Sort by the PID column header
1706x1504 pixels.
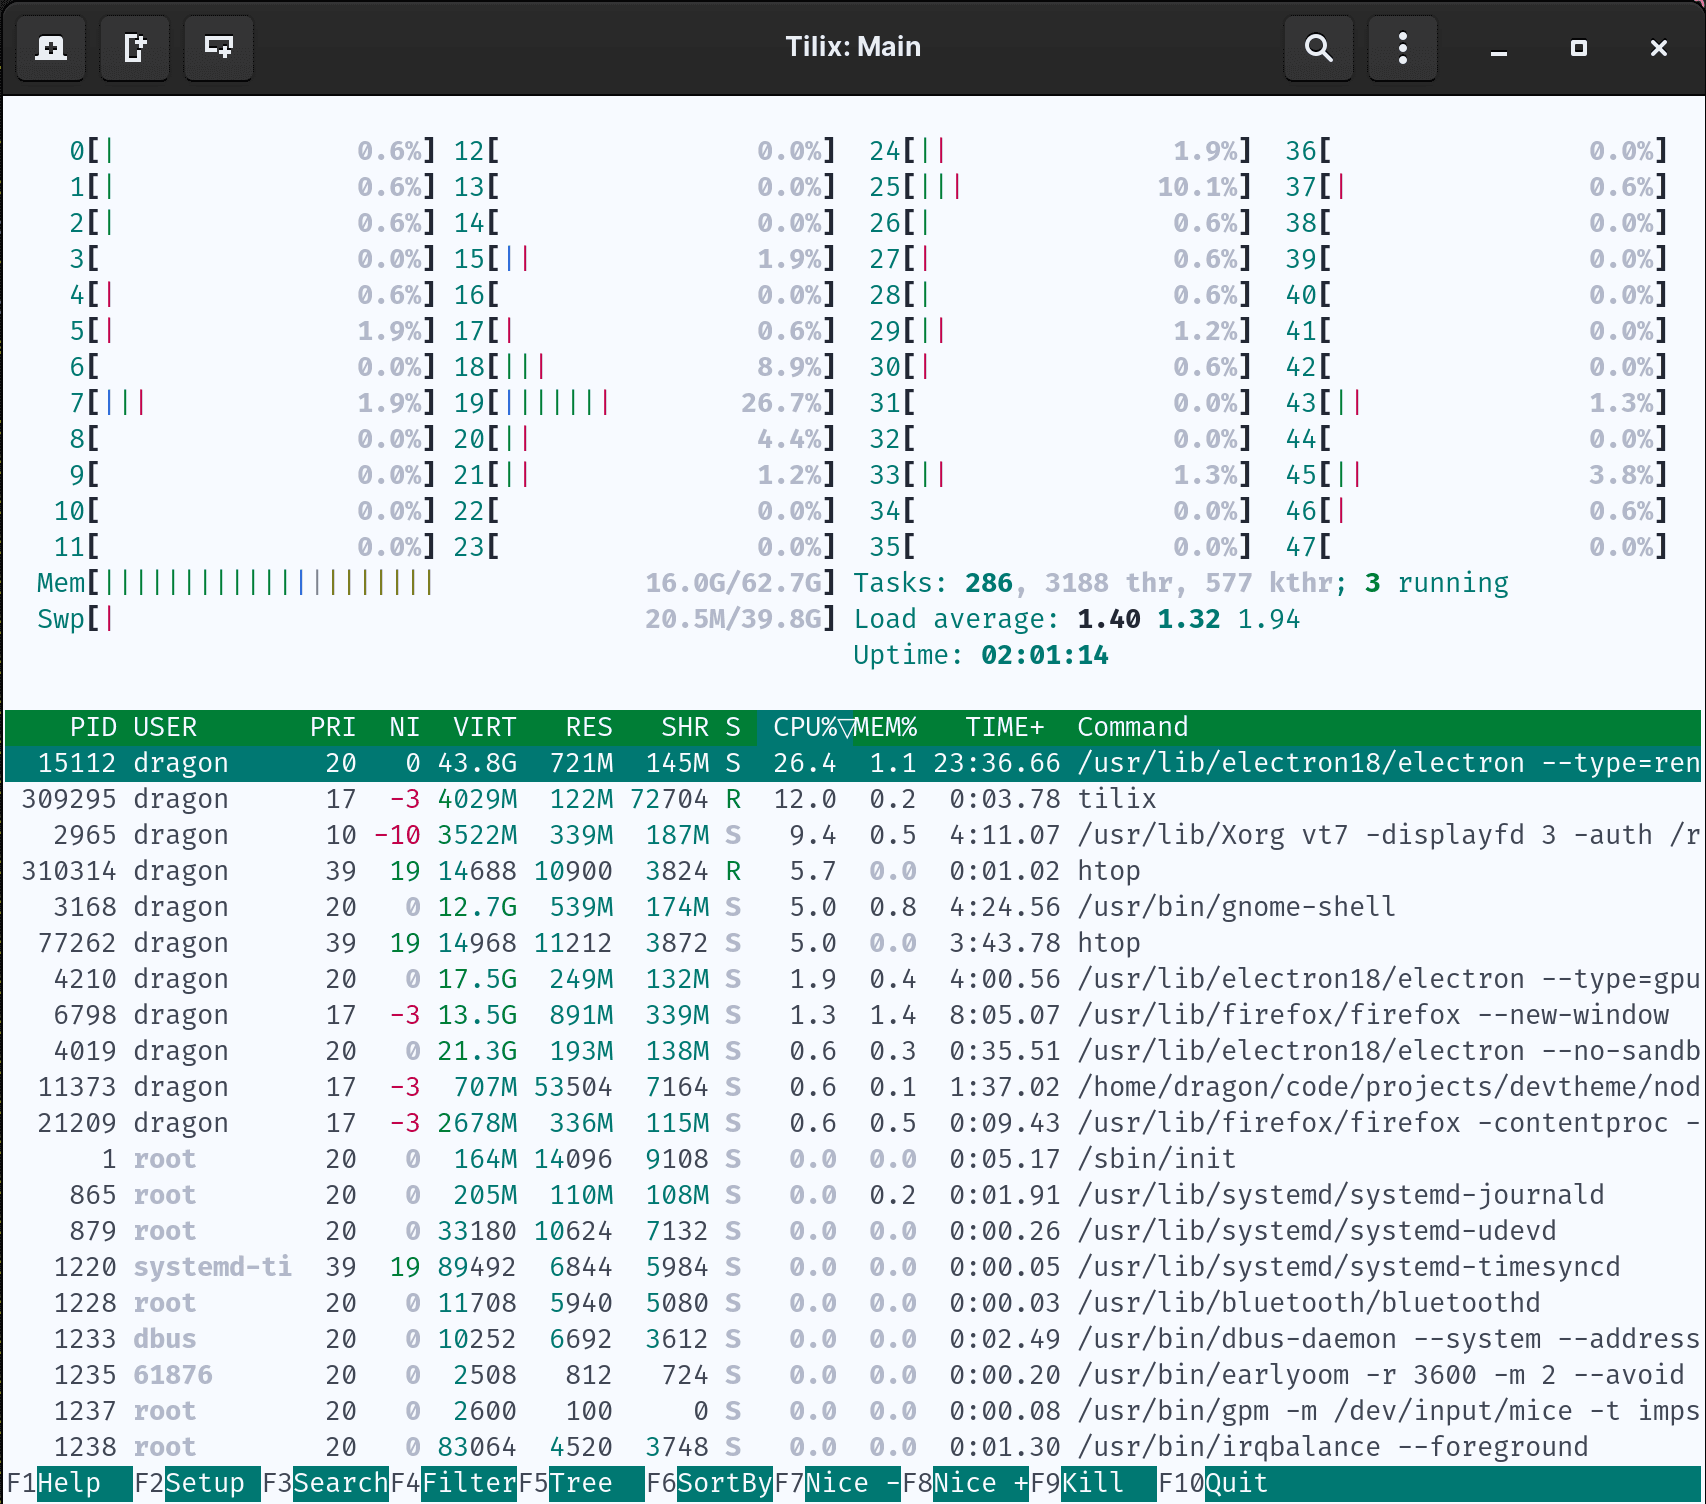pos(93,727)
